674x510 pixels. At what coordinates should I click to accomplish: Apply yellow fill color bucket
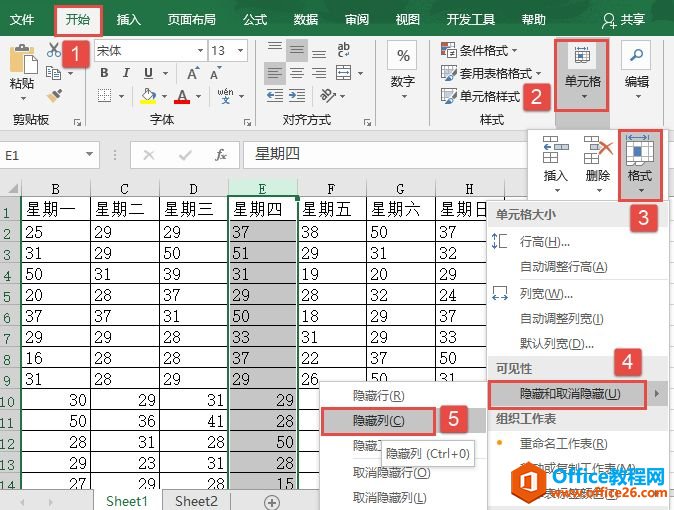click(x=148, y=95)
